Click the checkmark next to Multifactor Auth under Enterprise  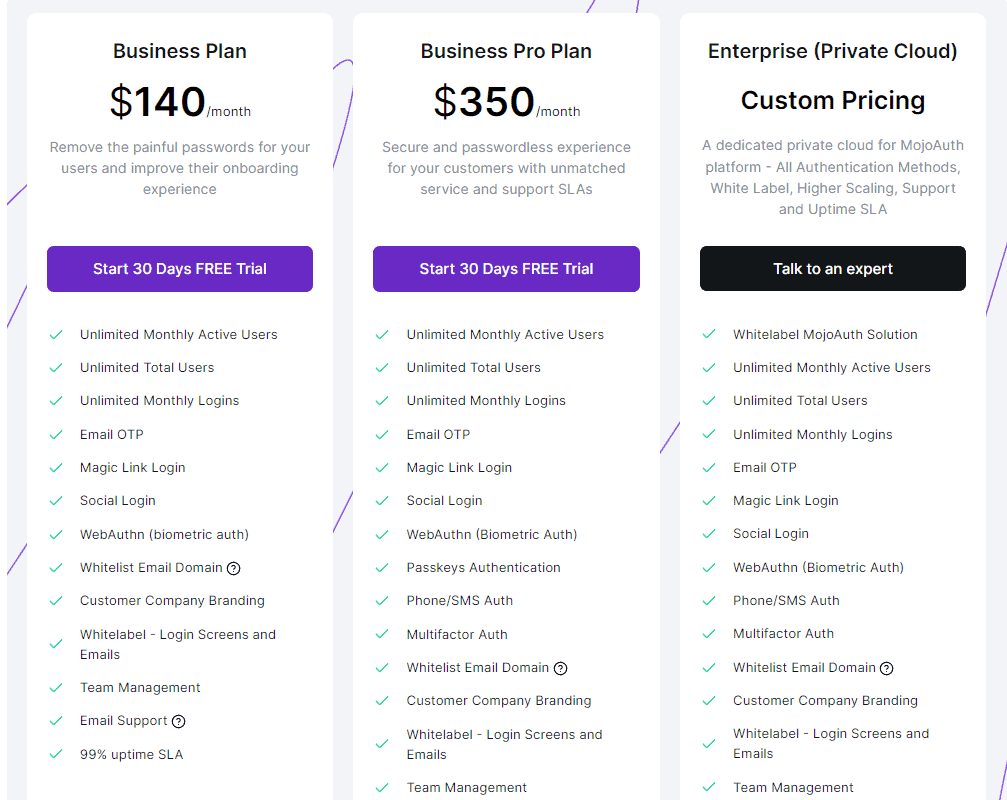pos(709,633)
